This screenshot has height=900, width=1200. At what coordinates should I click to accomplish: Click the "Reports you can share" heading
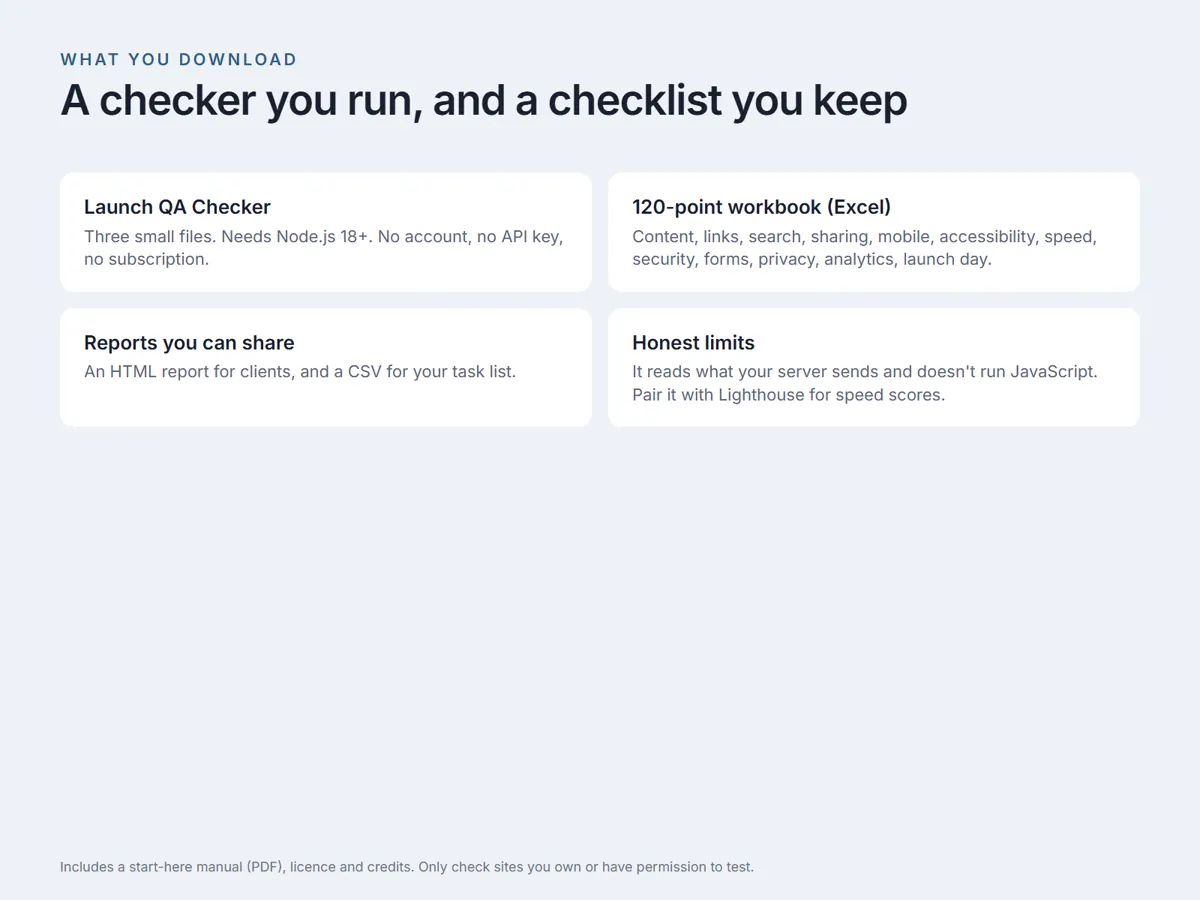coord(189,343)
